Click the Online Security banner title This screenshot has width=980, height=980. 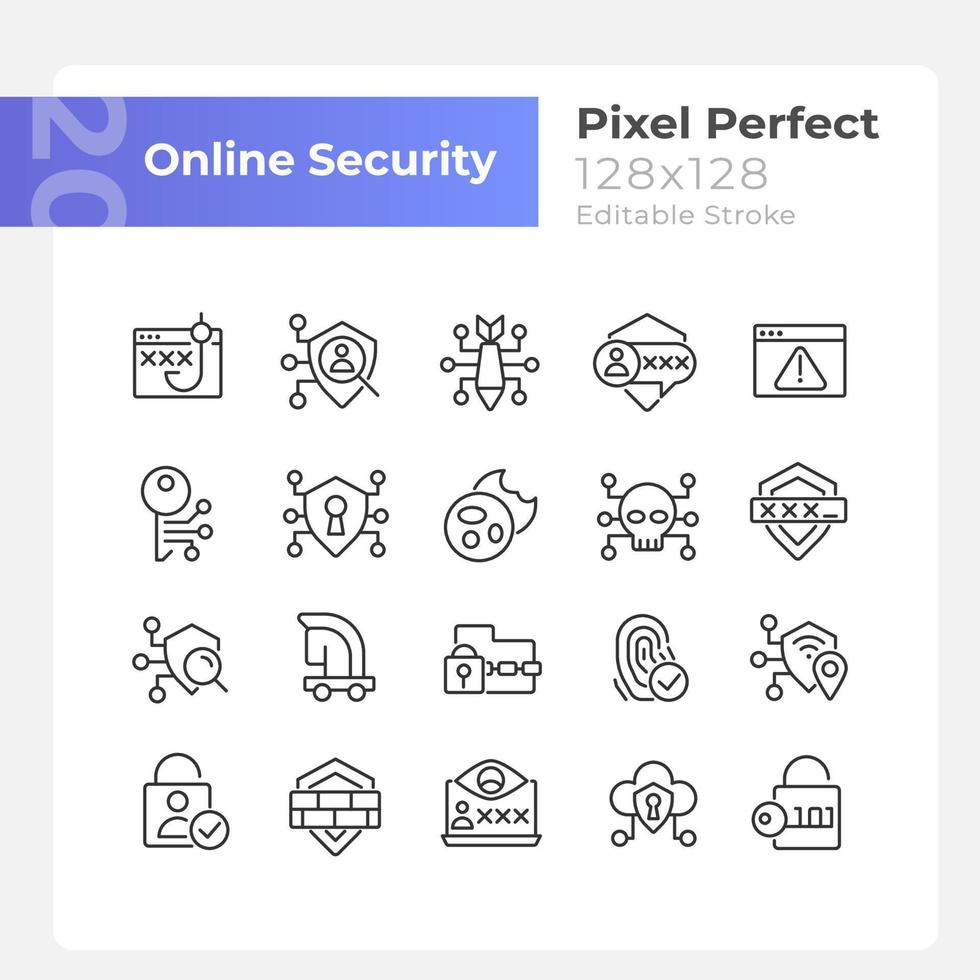[319, 160]
